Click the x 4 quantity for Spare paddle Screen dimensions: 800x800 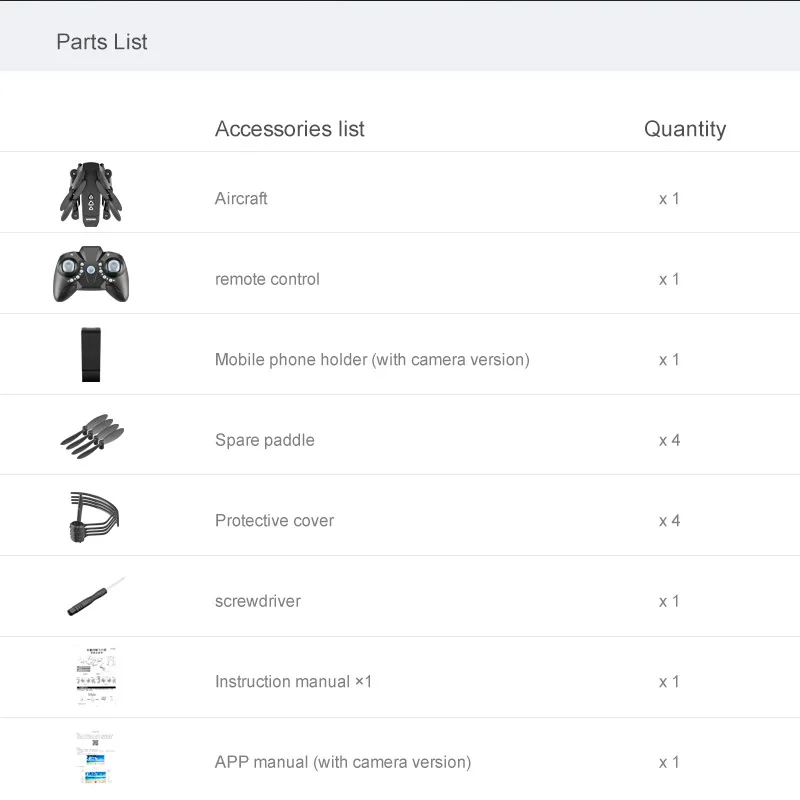[x=669, y=440]
